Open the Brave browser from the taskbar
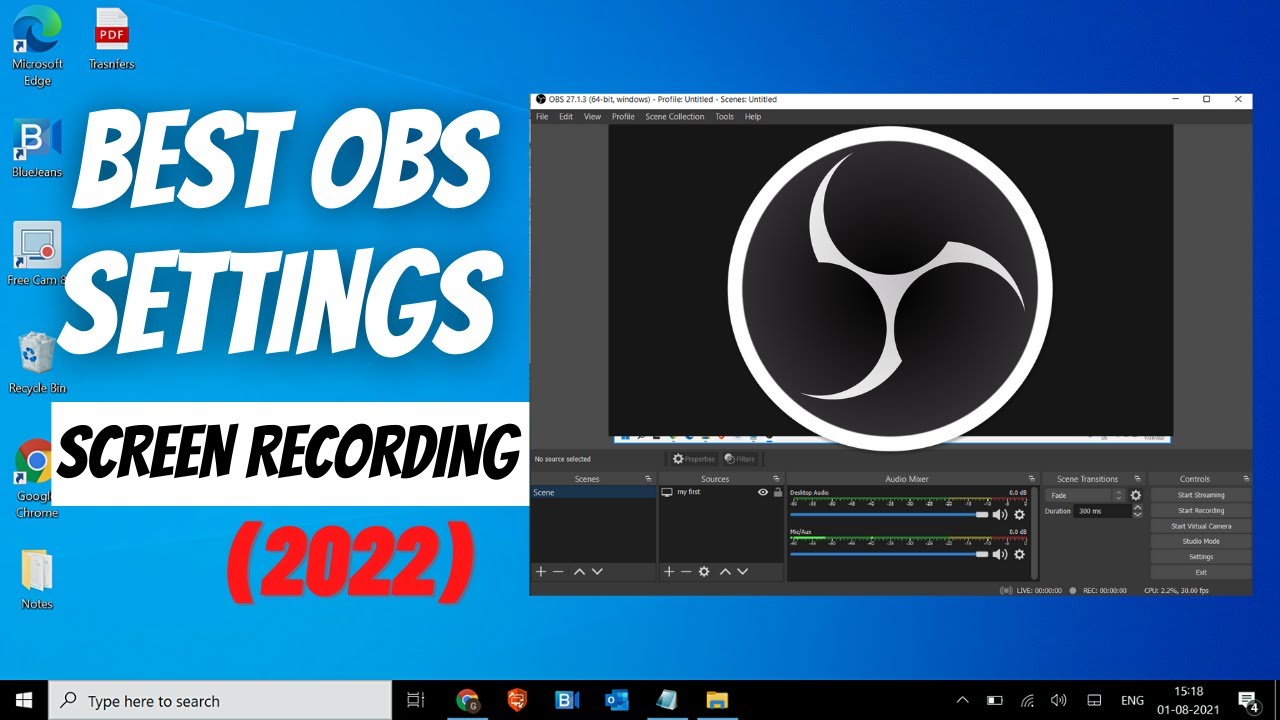Image resolution: width=1280 pixels, height=720 pixels. pos(516,700)
